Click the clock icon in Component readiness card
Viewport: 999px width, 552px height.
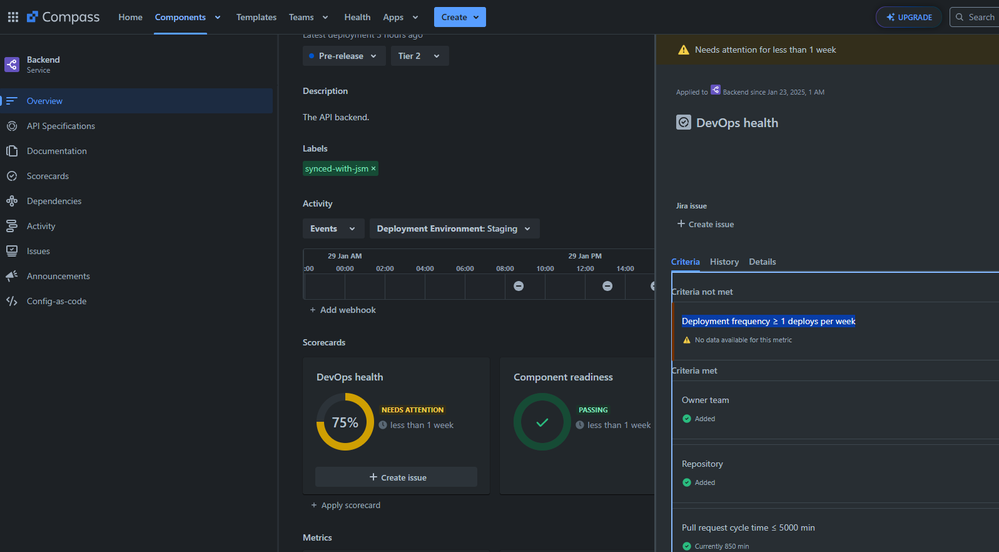[580, 425]
